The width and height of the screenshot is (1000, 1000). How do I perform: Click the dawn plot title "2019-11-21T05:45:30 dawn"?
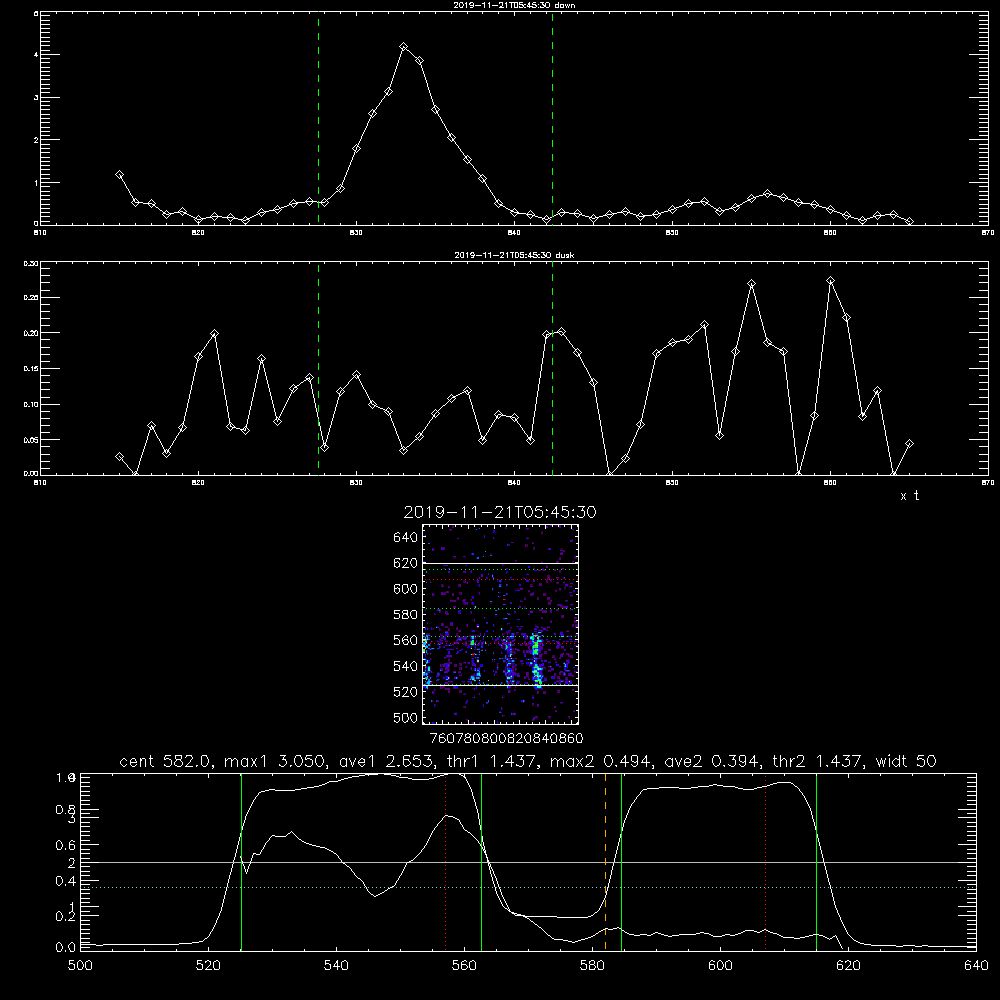(x=514, y=4)
